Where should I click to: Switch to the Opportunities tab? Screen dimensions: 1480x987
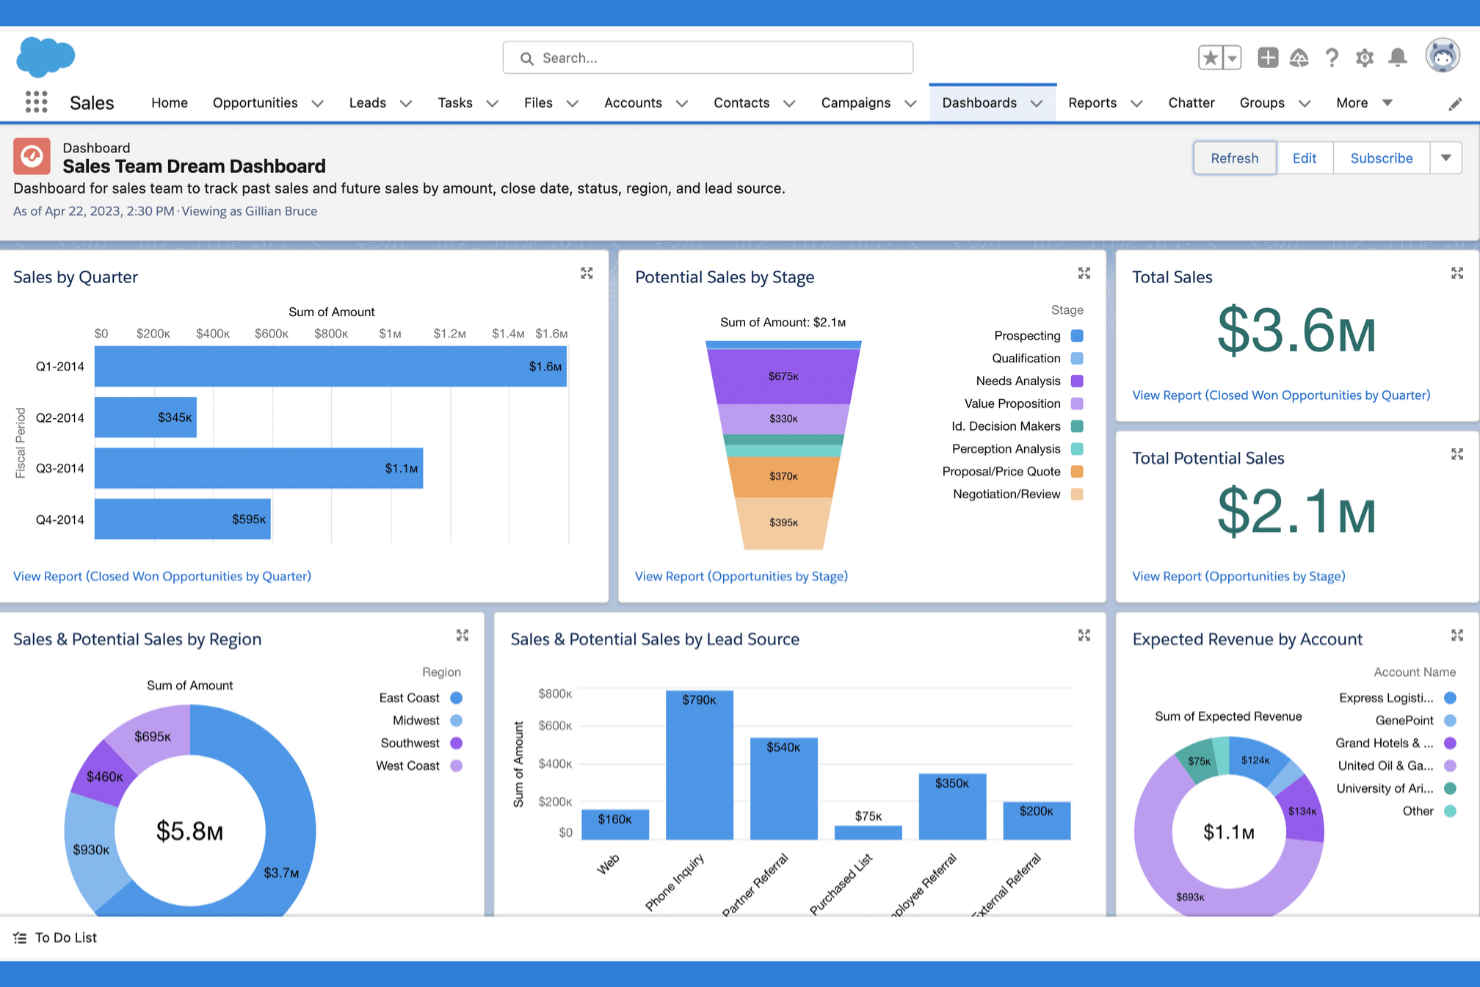pyautogui.click(x=254, y=102)
